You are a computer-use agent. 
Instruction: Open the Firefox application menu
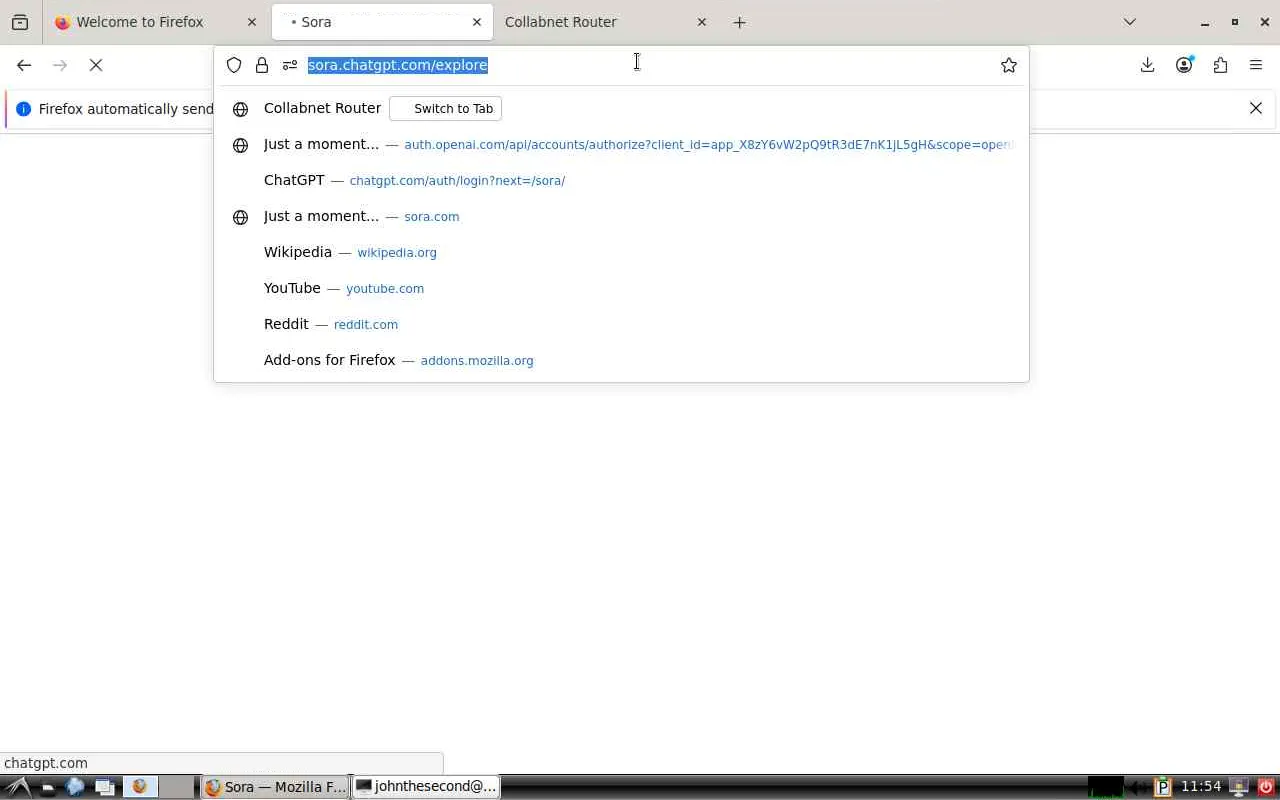click(x=1256, y=65)
